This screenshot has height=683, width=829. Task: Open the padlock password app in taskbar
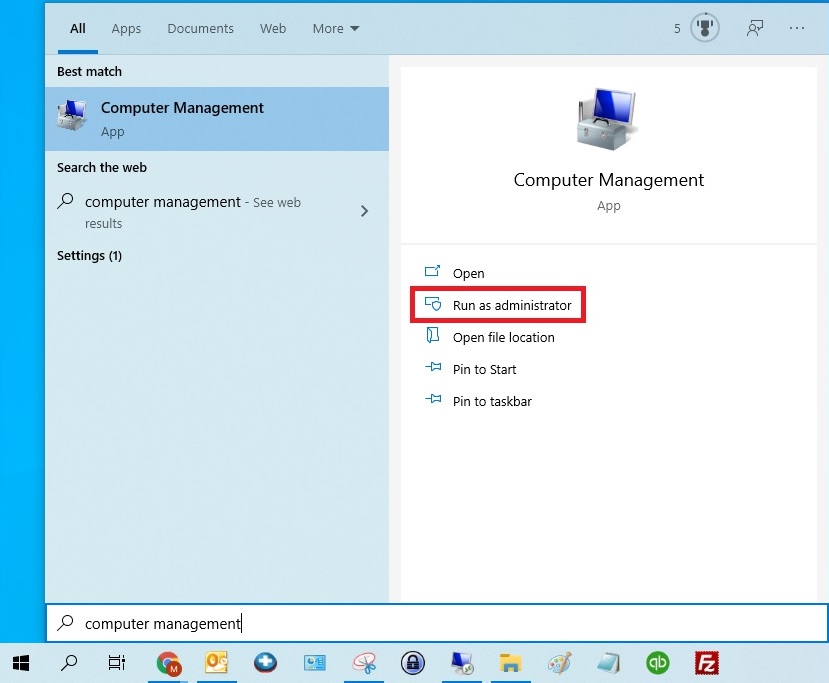413,663
